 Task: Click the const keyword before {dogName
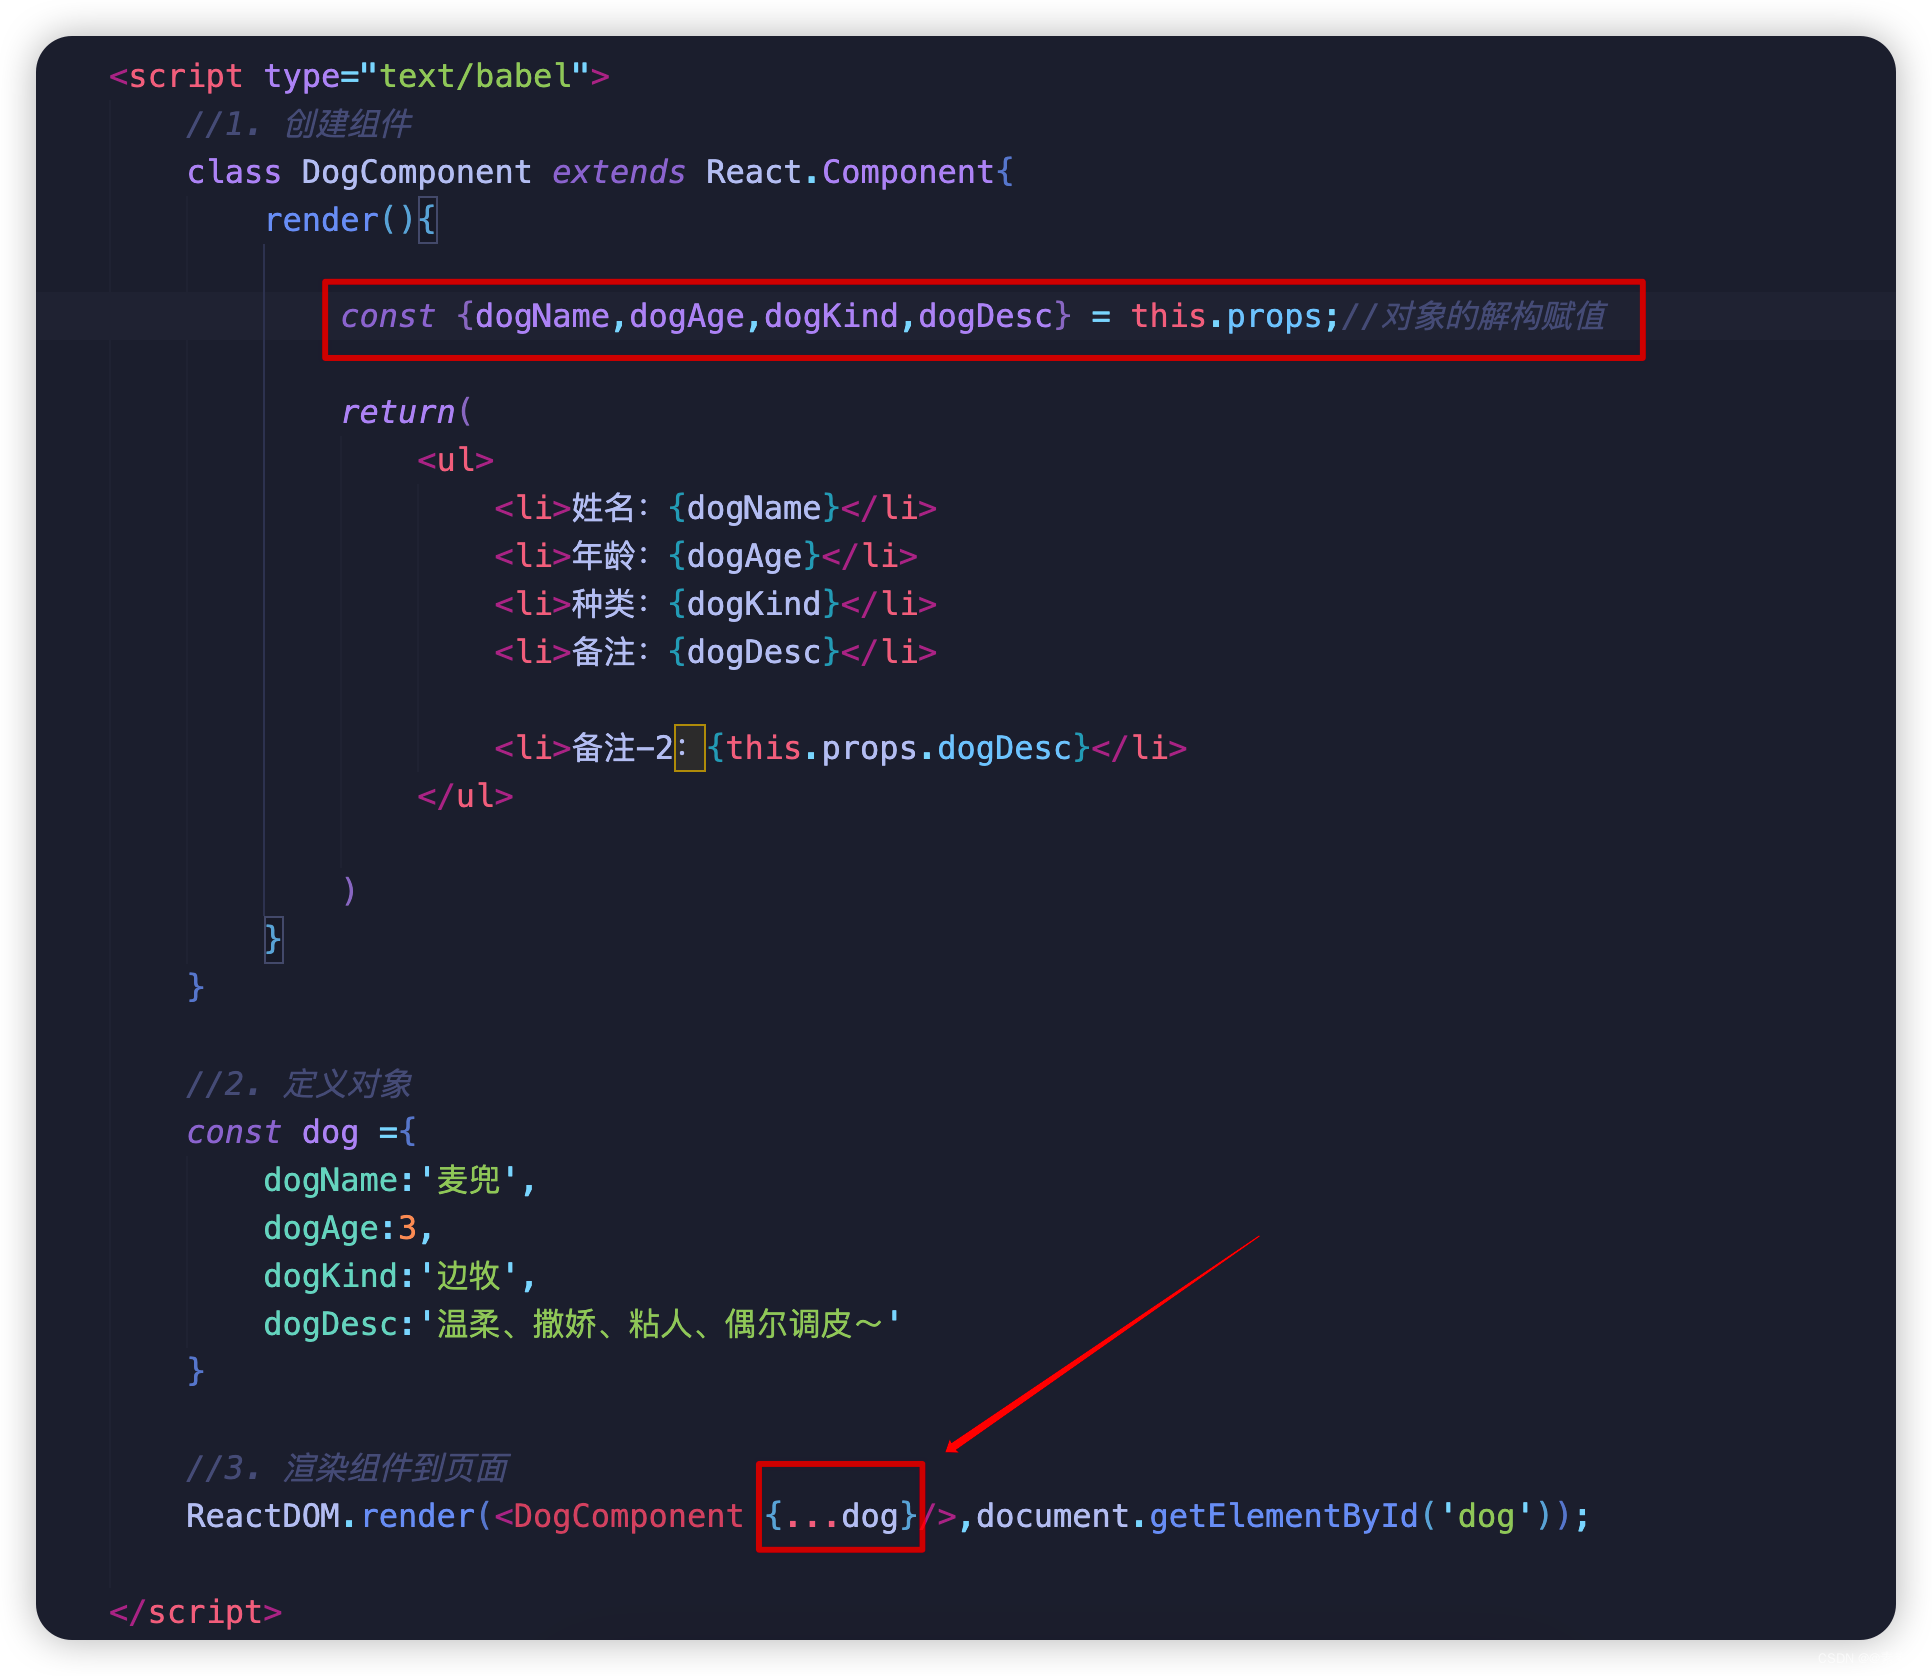point(387,316)
